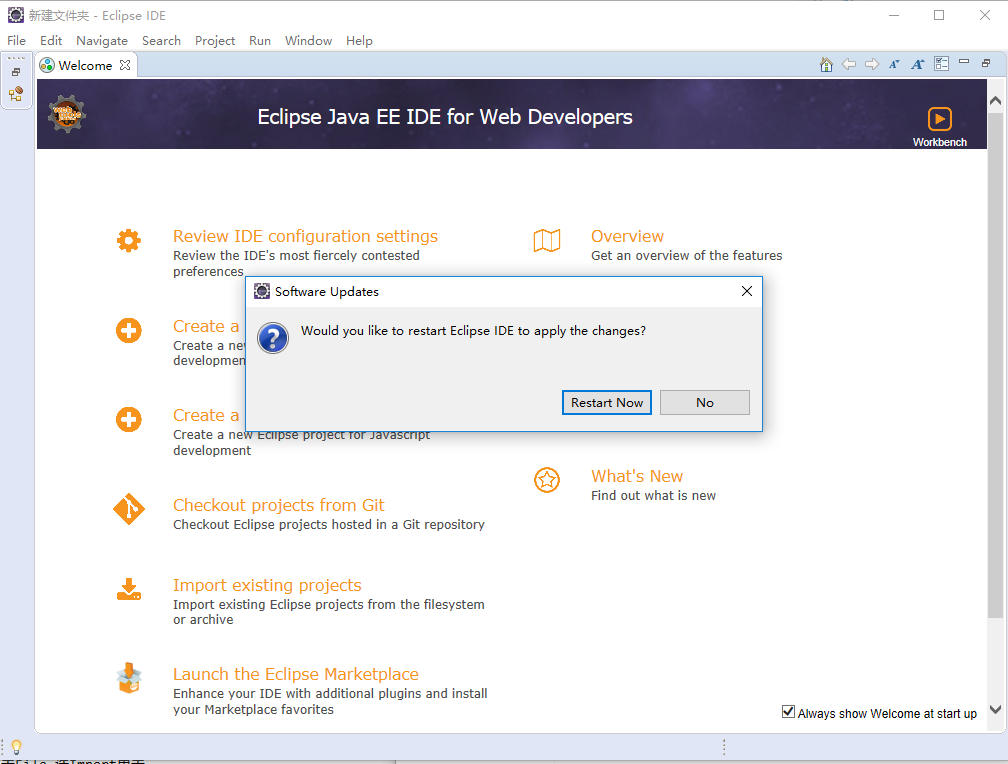This screenshot has width=1008, height=764.
Task: Click 'Get an overview of the features' text
Action: click(687, 255)
